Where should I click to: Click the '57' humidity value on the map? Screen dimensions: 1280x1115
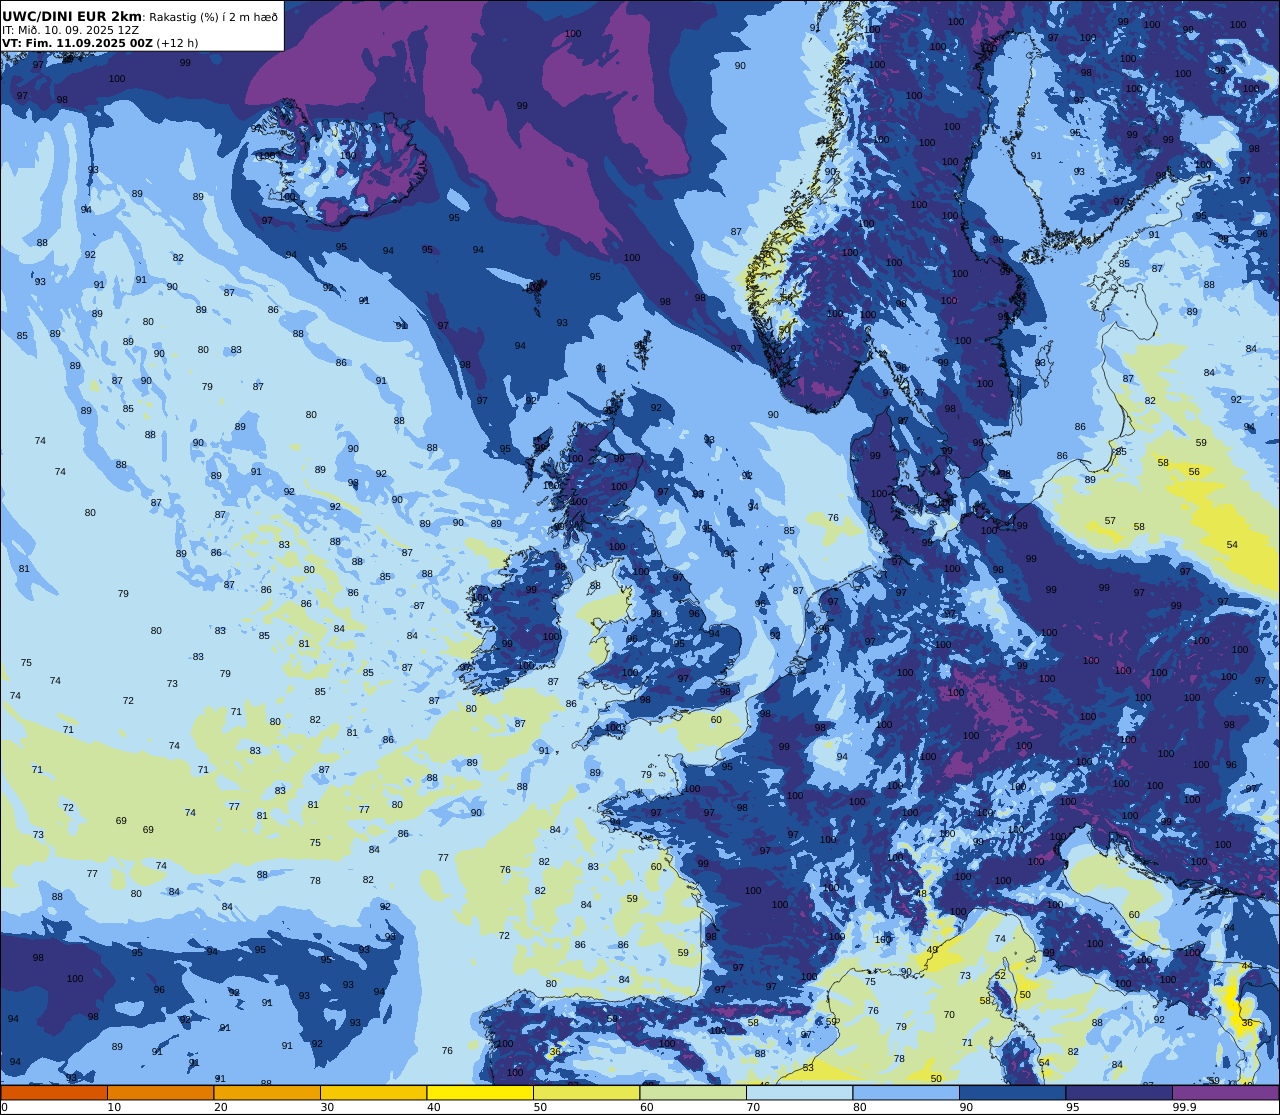coord(1110,521)
